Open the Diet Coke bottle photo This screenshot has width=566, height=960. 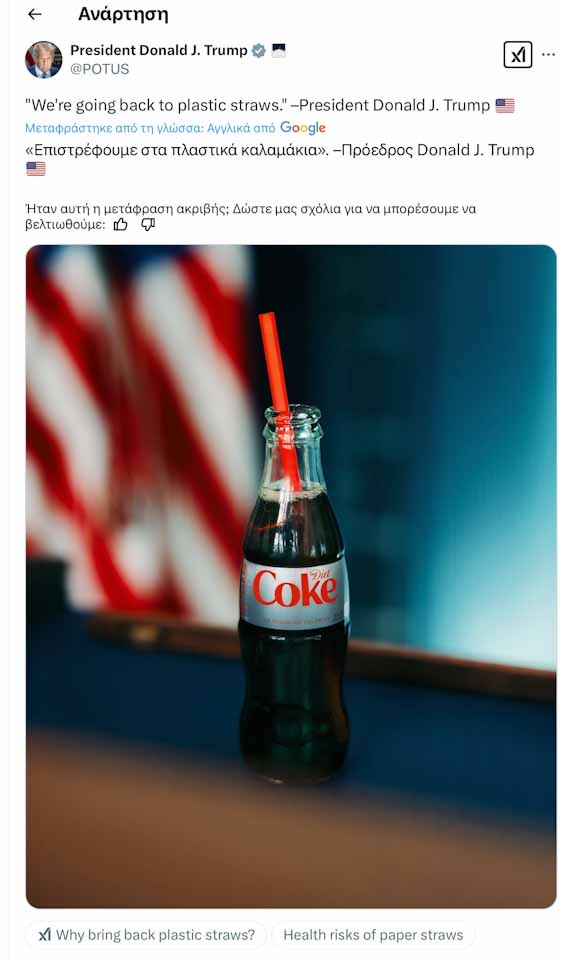point(291,576)
